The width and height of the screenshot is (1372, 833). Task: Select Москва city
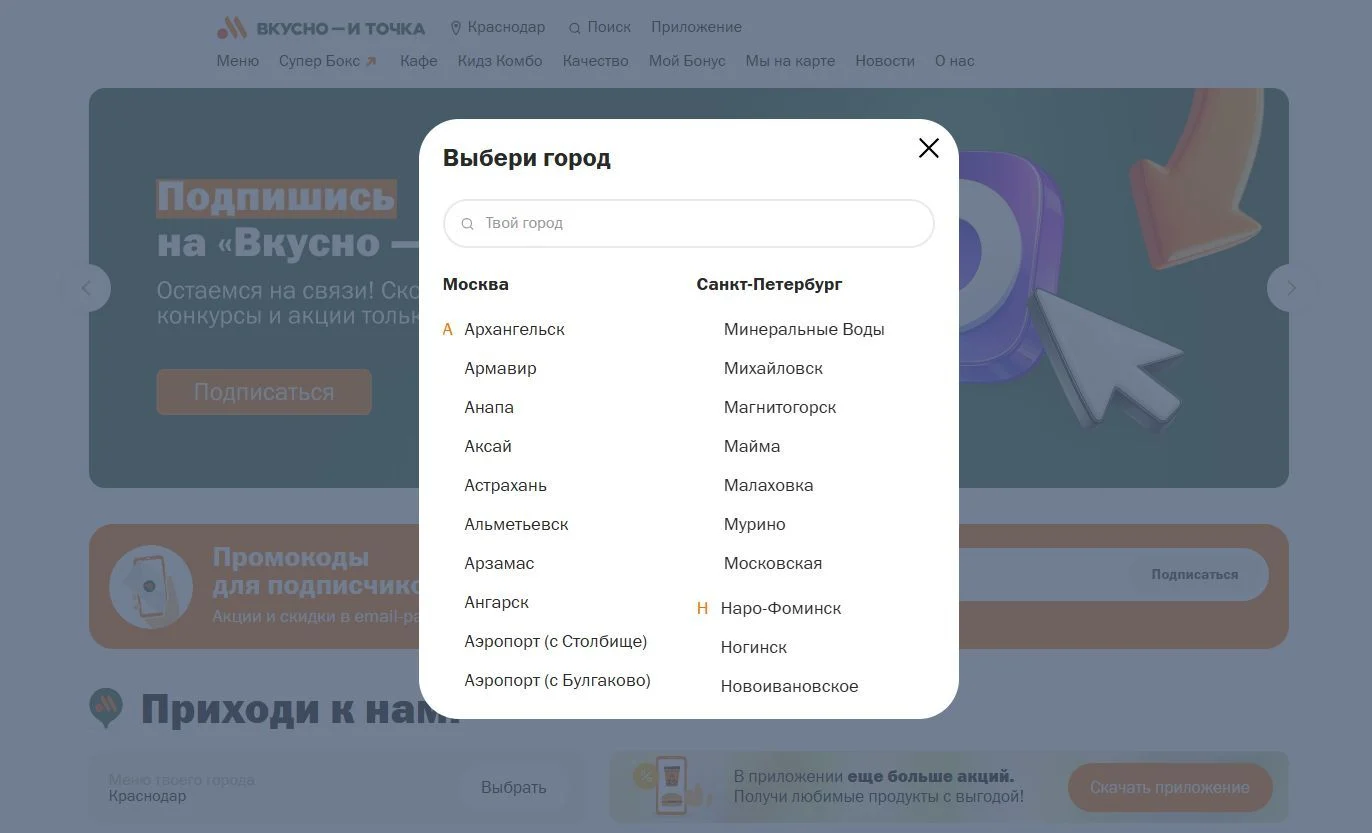(475, 284)
